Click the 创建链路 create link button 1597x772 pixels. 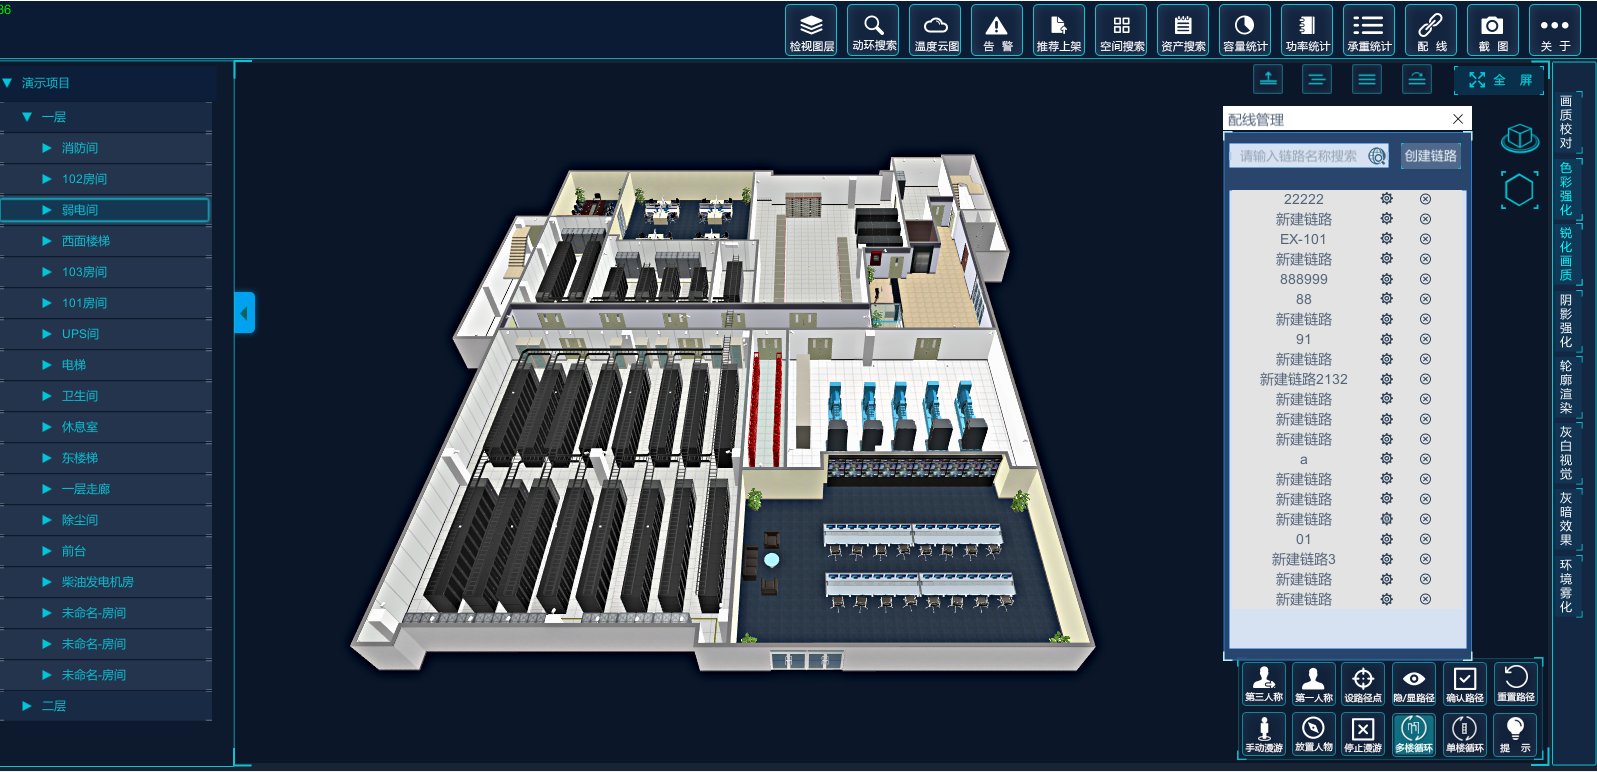click(x=1430, y=156)
